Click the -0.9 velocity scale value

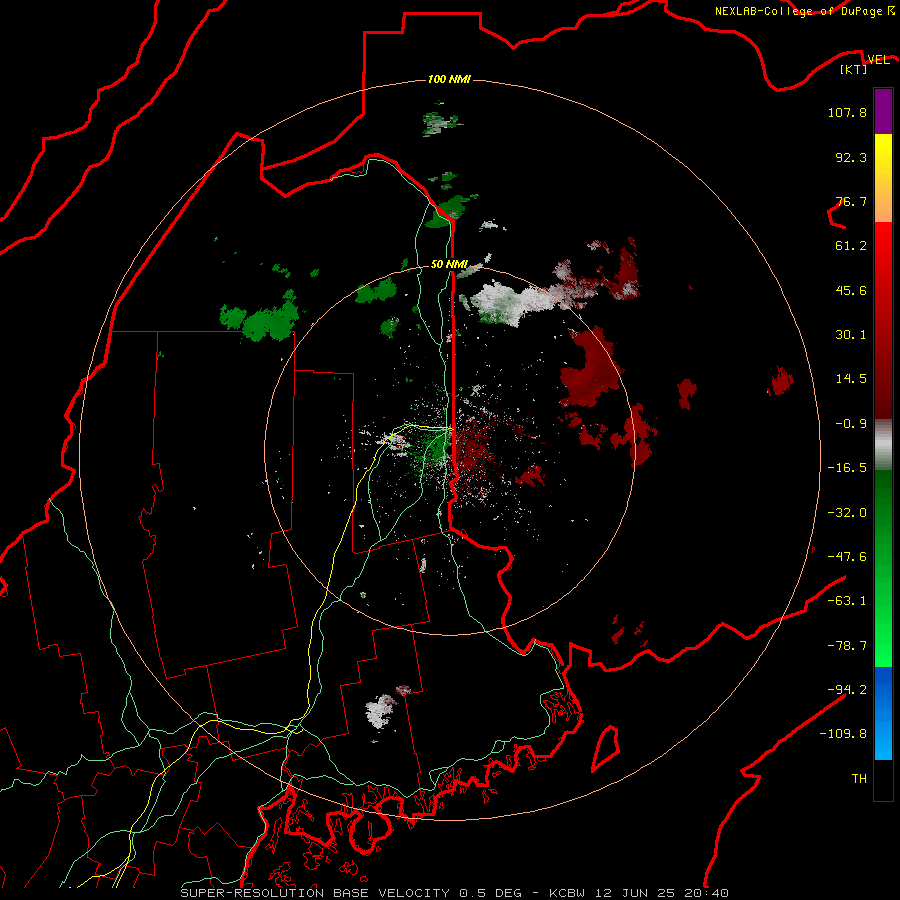(851, 424)
